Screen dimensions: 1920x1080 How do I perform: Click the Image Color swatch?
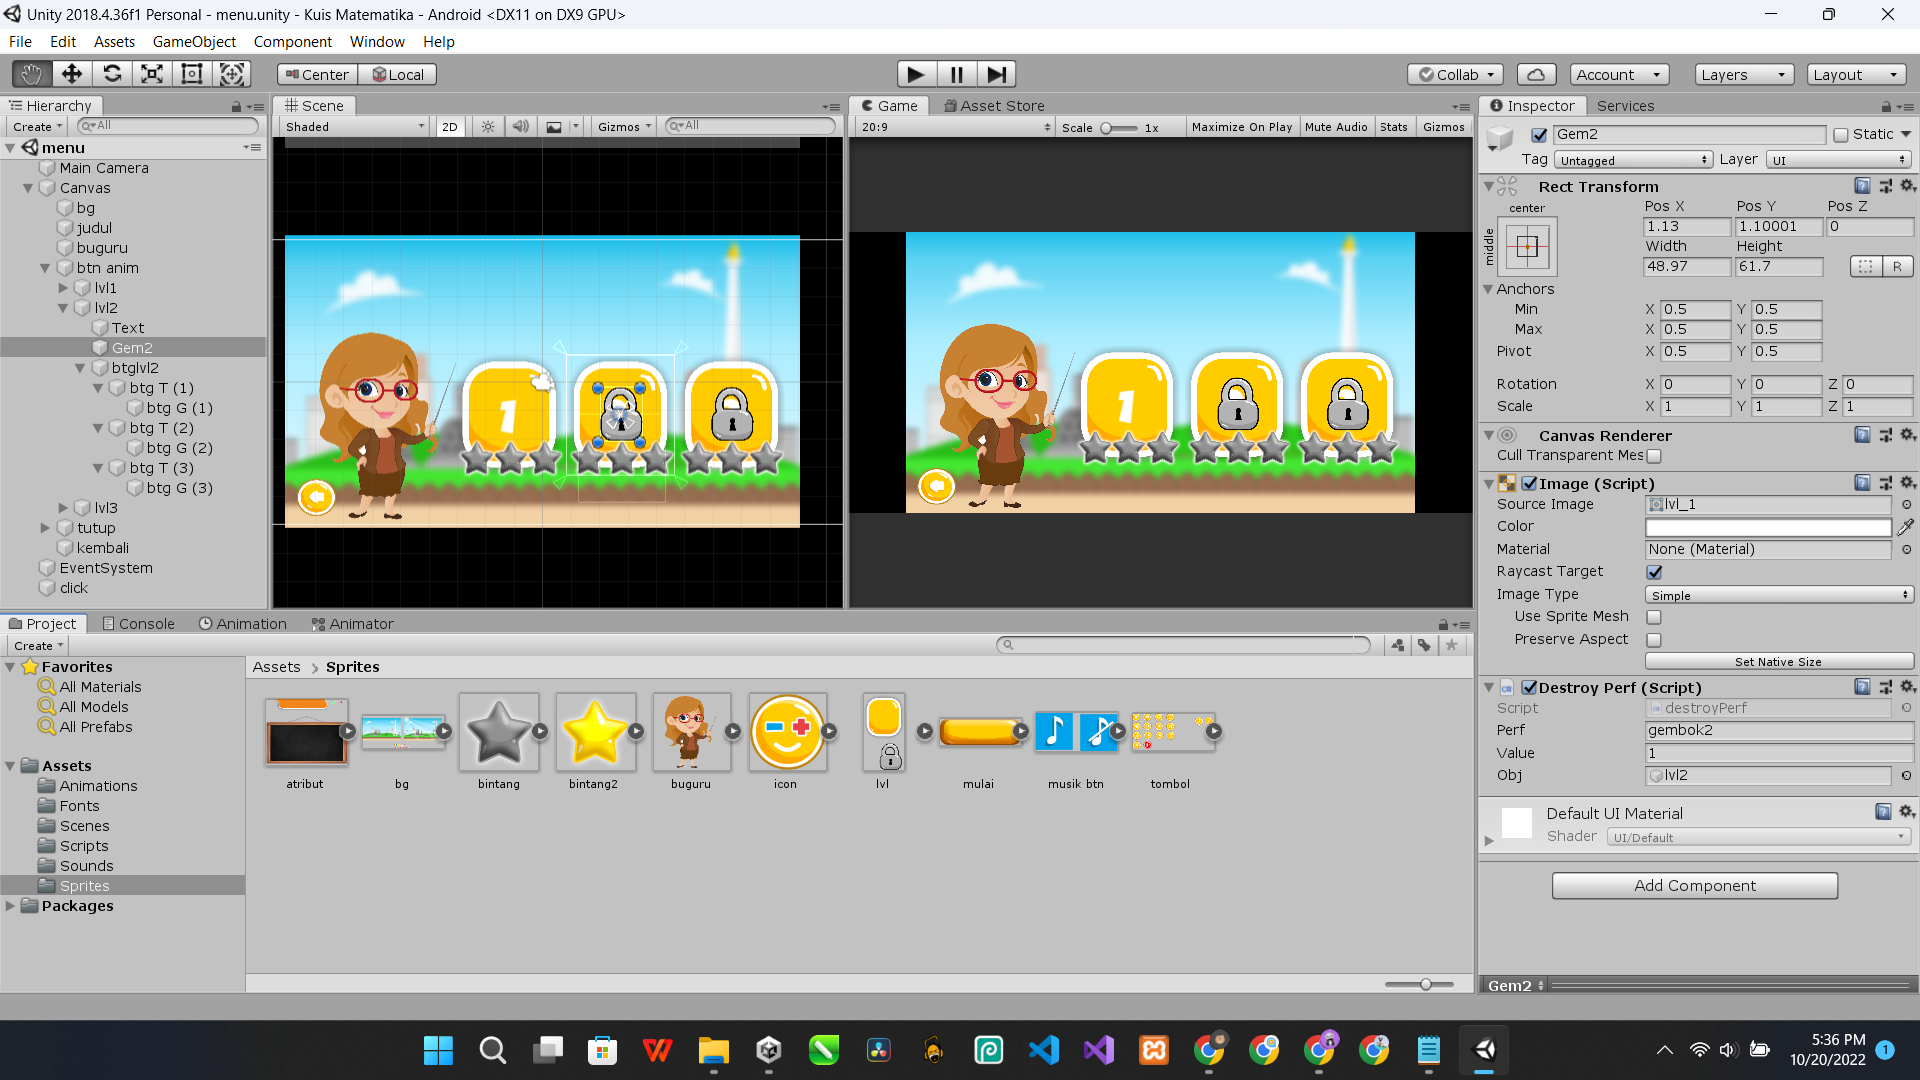(1767, 527)
